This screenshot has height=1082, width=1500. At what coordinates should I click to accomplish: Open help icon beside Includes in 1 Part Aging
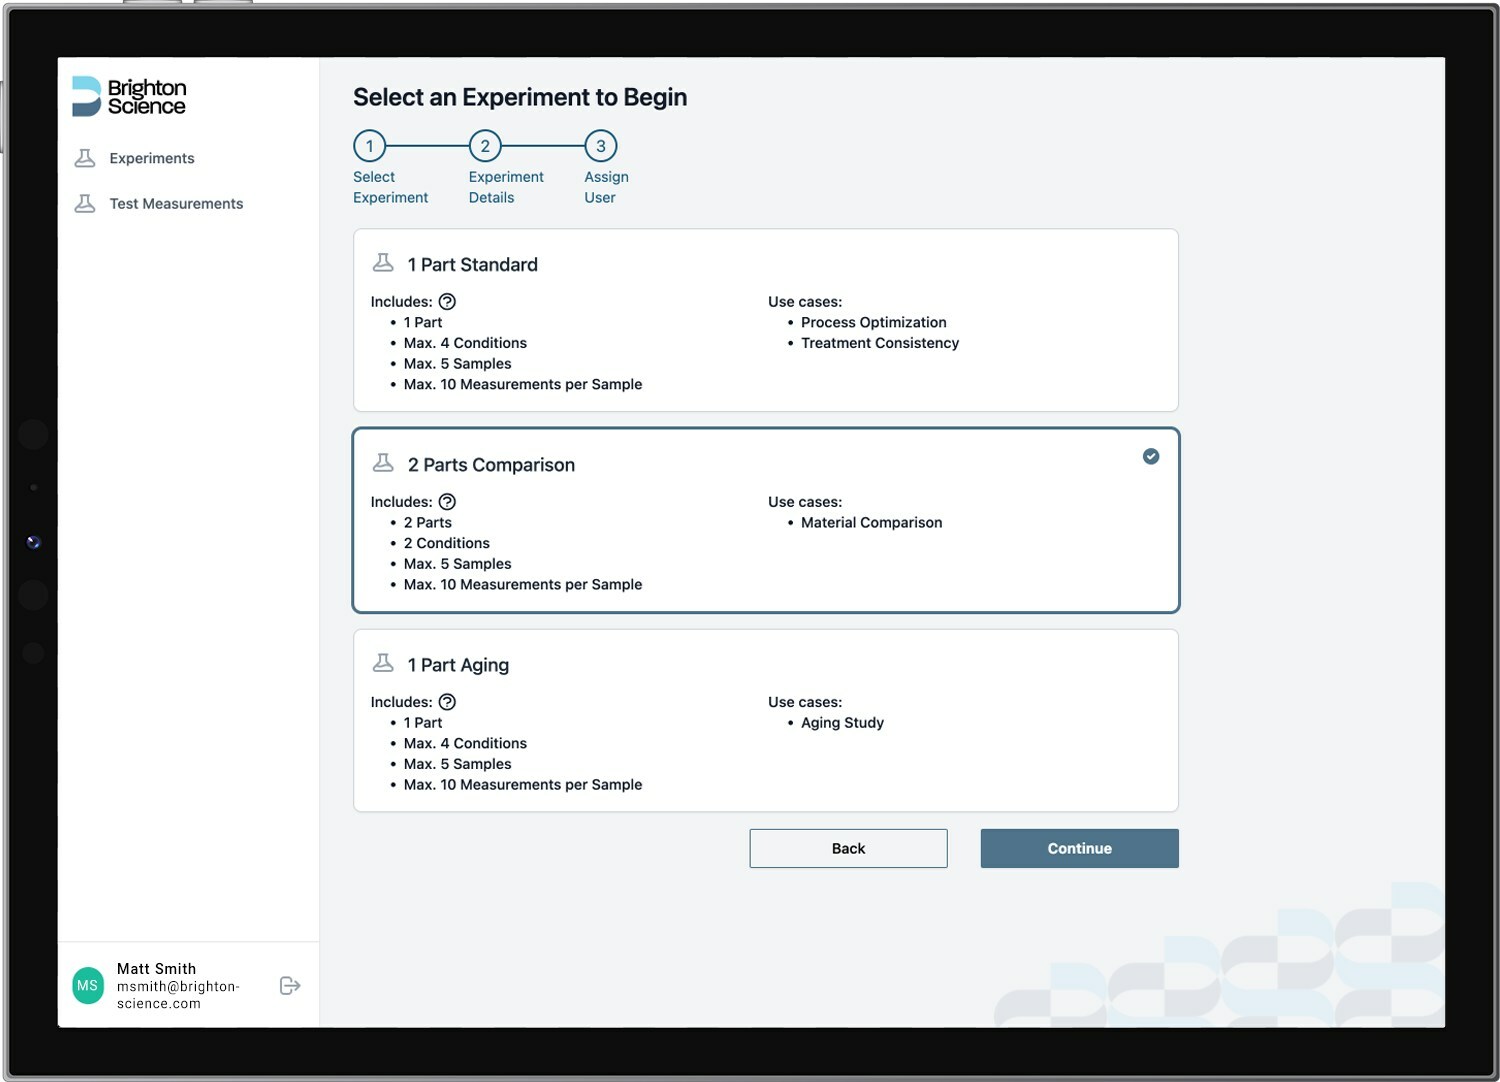[x=447, y=702]
